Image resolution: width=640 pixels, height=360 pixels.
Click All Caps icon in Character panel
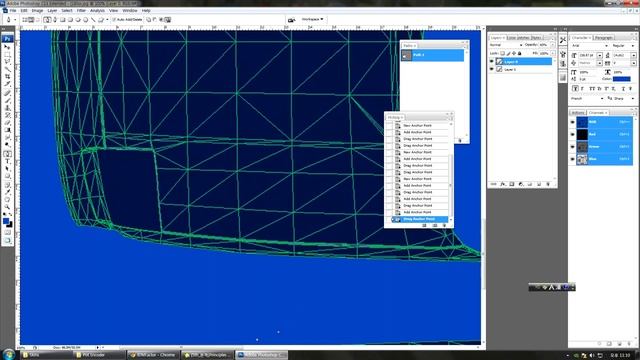pos(591,89)
